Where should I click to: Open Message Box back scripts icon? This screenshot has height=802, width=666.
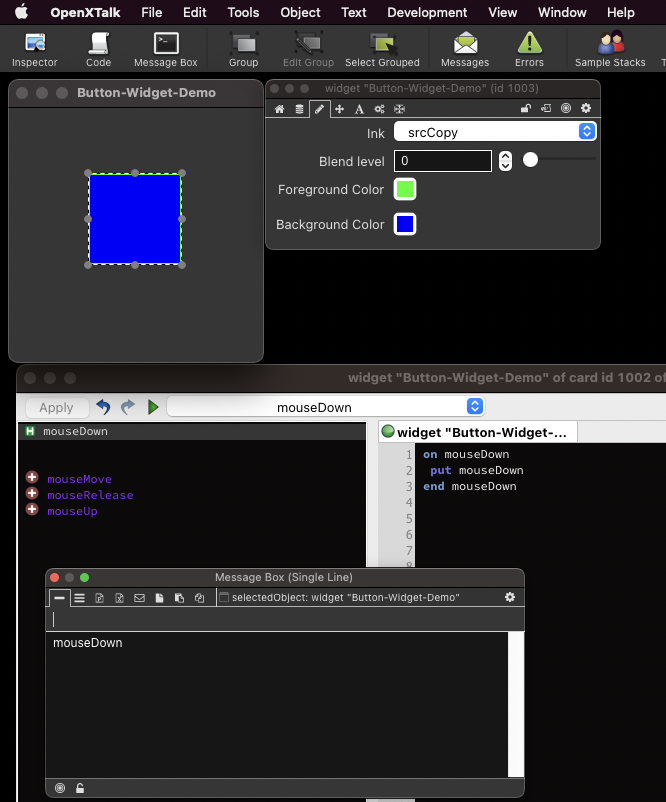point(179,598)
